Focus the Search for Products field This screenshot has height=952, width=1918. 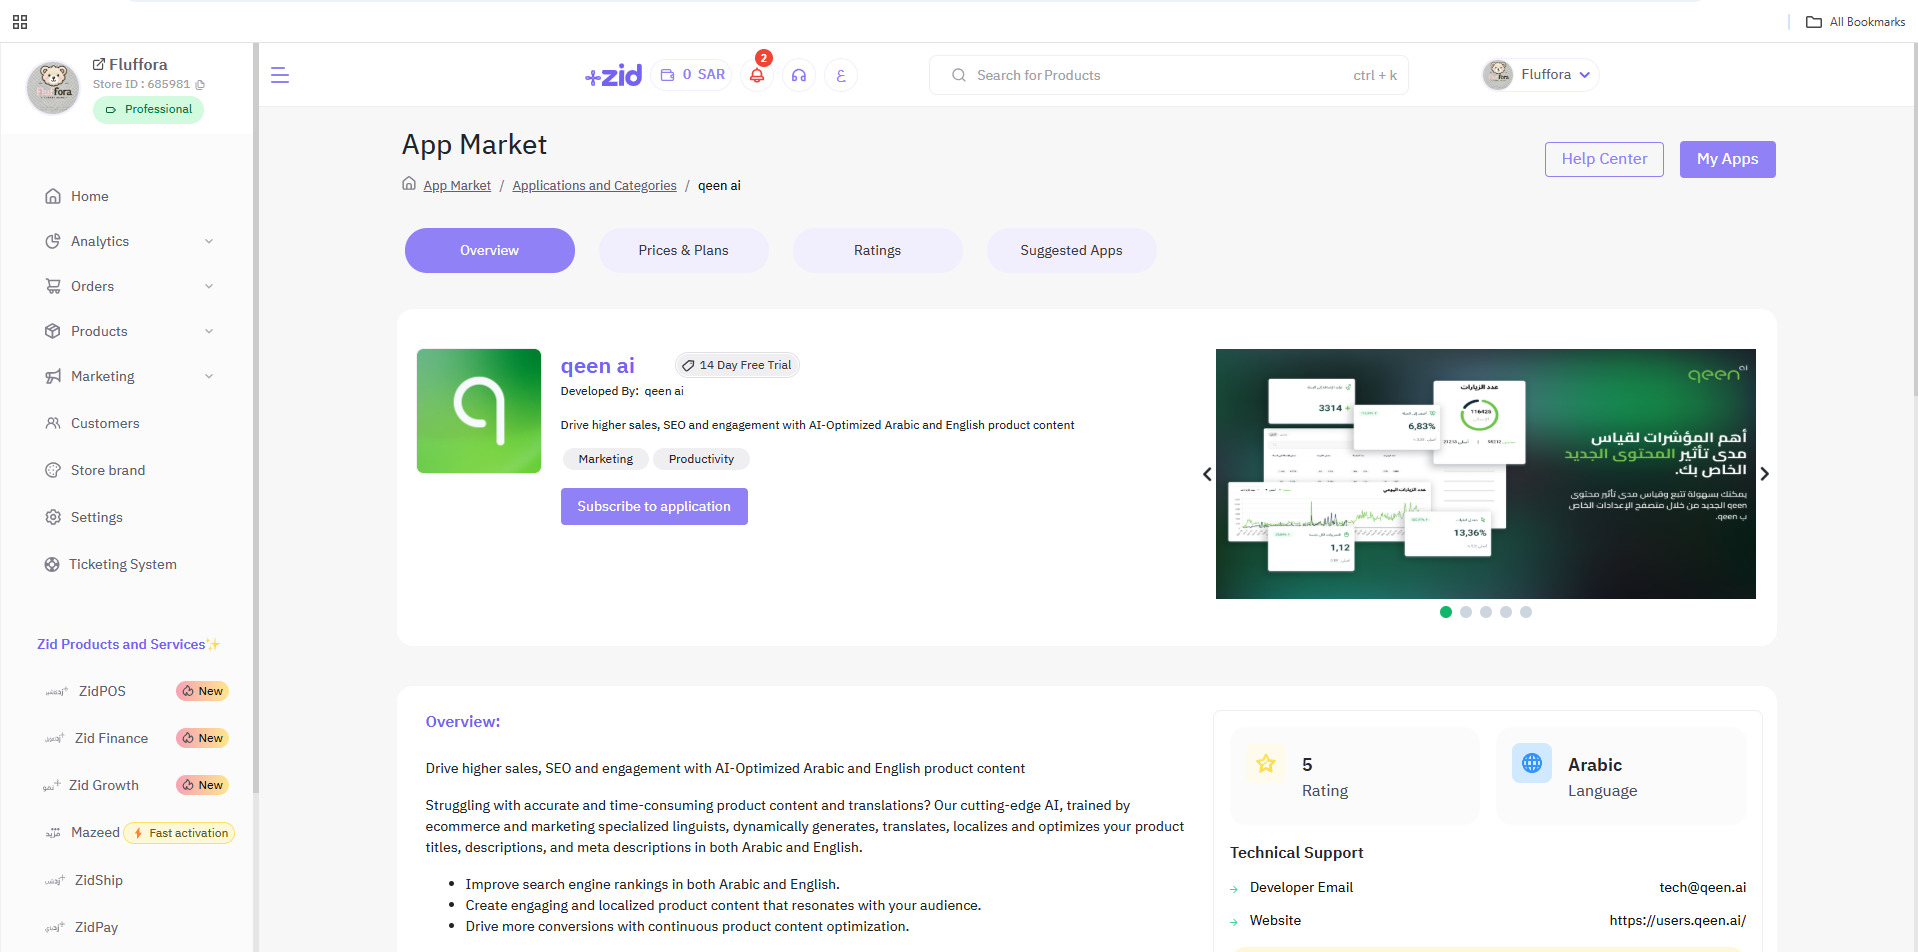[x=1169, y=75]
